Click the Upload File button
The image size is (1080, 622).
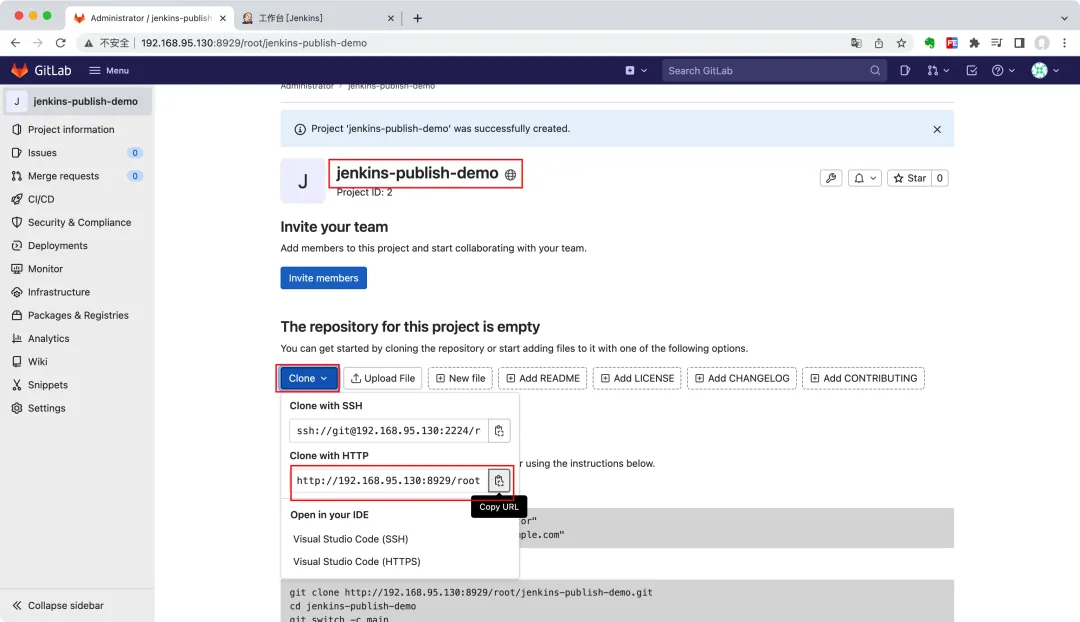click(383, 378)
